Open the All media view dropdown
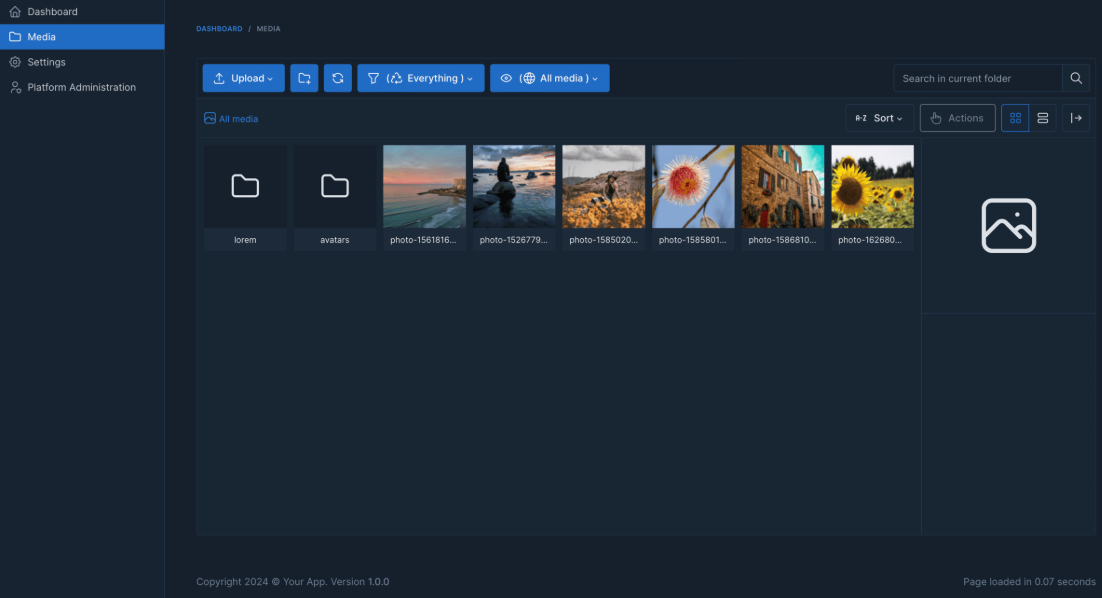1102x598 pixels. (x=550, y=78)
